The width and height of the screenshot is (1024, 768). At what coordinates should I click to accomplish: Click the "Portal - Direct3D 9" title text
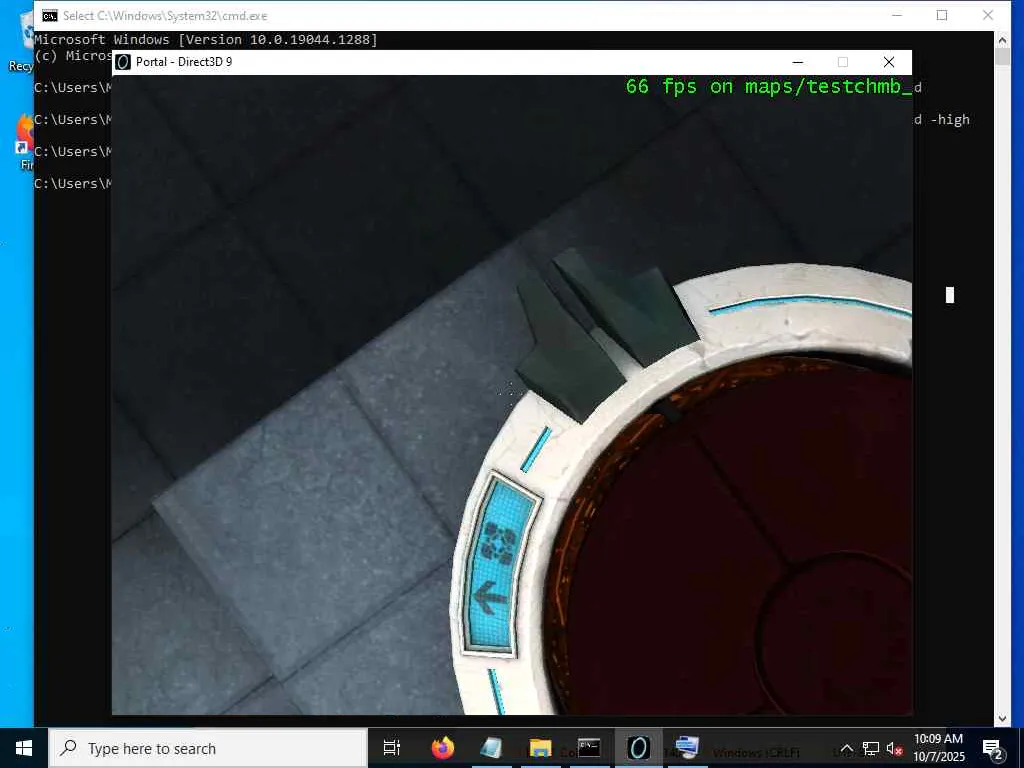coord(184,62)
